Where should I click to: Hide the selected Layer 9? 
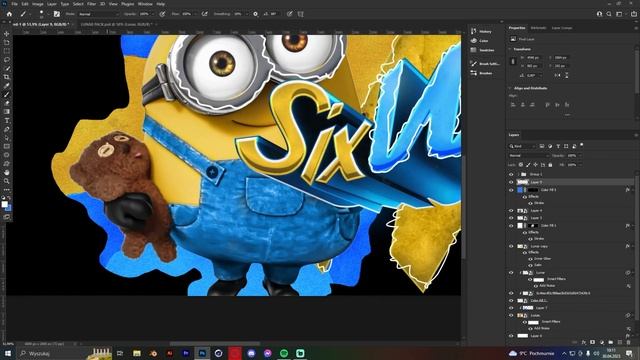(511, 182)
